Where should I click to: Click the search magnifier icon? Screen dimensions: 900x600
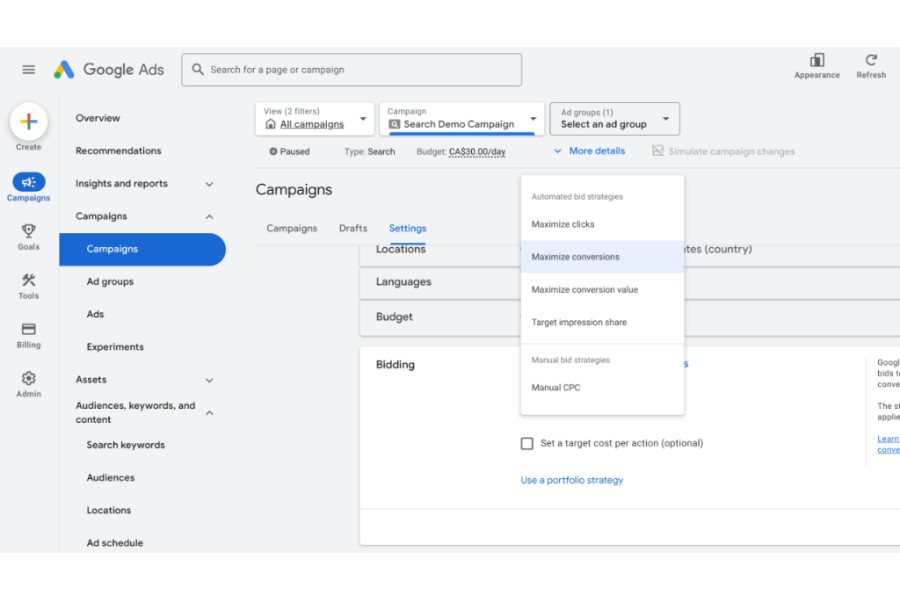(x=197, y=69)
